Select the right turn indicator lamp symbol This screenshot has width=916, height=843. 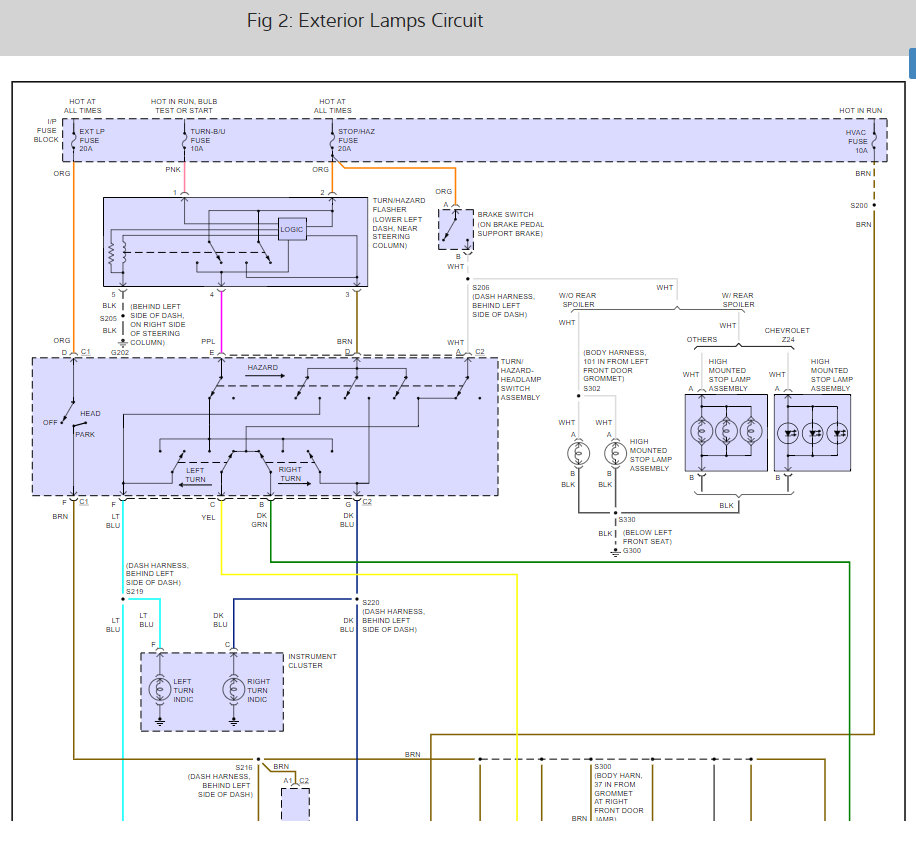coord(233,690)
